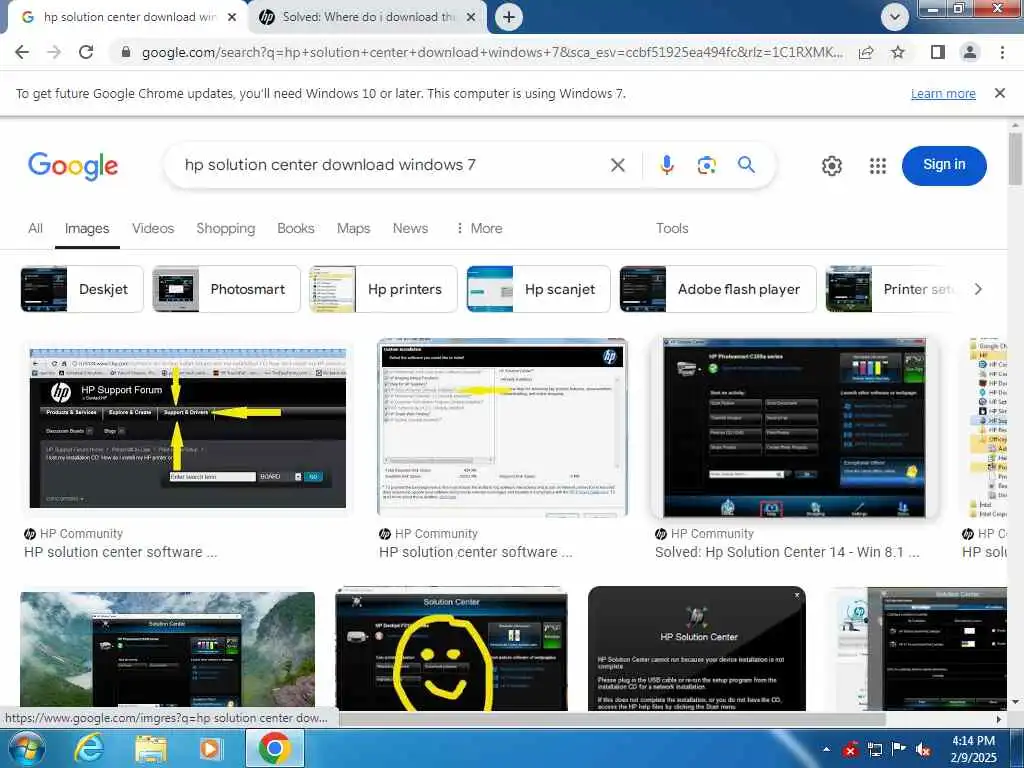Open the Windows Start menu
1024x768 pixels.
pos(26,748)
